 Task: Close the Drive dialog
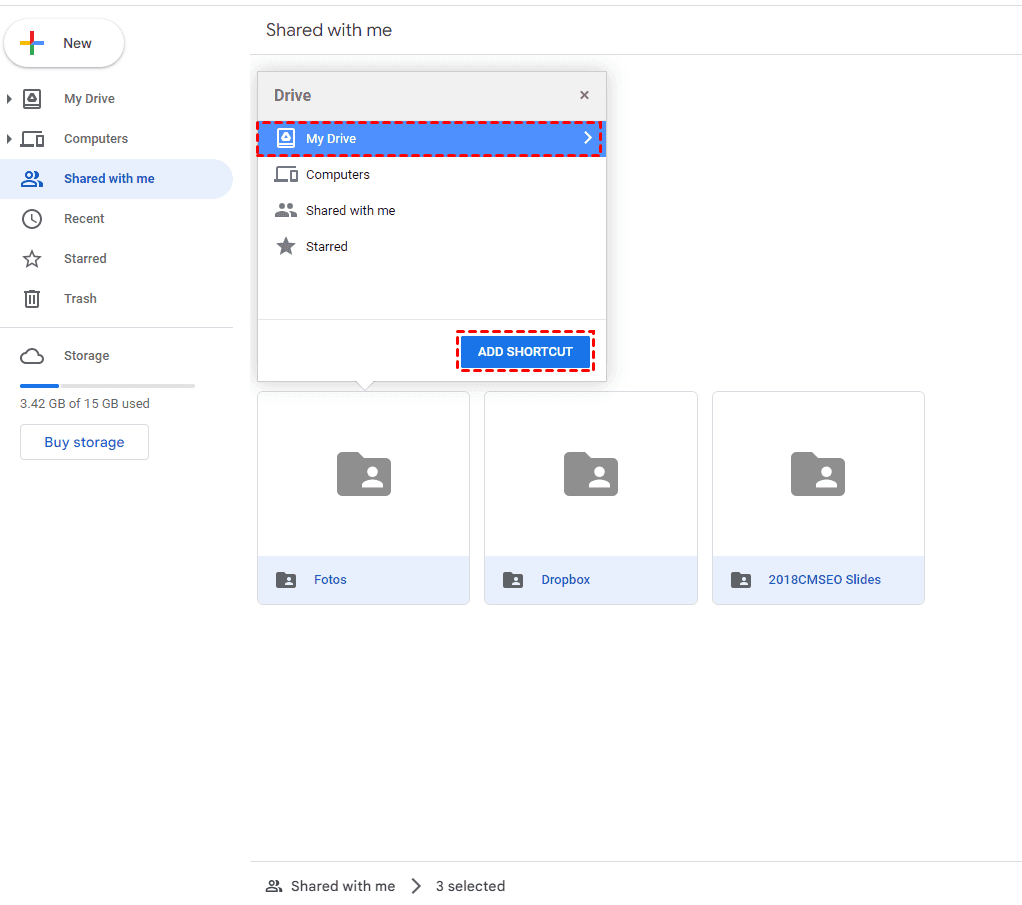tap(584, 96)
